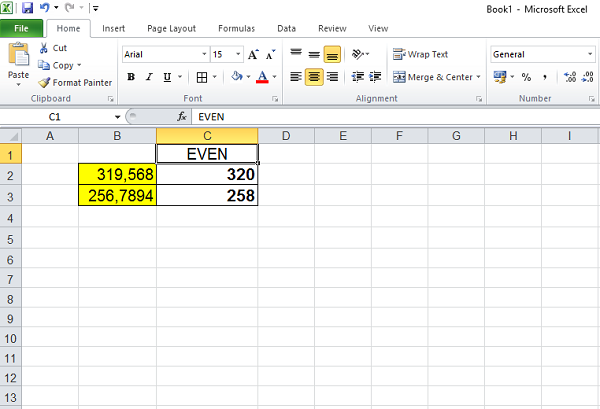Screen dimensions: 600x409
Task: Toggle Italic formatting
Action: (x=148, y=77)
